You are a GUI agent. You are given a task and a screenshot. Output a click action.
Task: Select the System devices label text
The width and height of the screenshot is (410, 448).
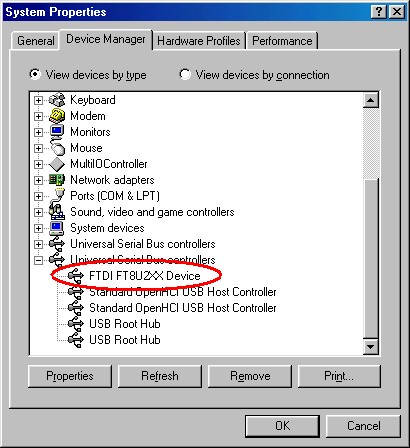click(107, 228)
